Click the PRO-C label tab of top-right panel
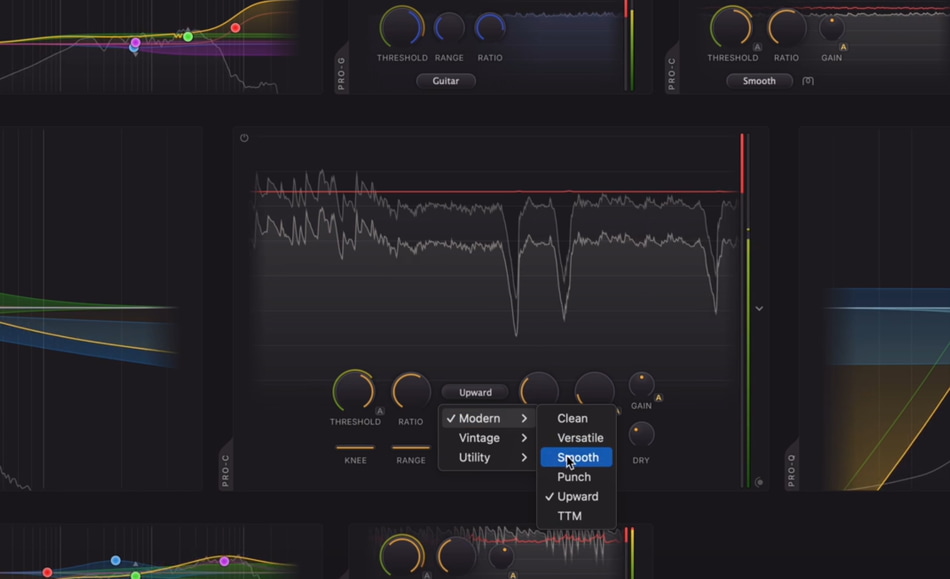This screenshot has height=579, width=950. pyautogui.click(x=671, y=73)
